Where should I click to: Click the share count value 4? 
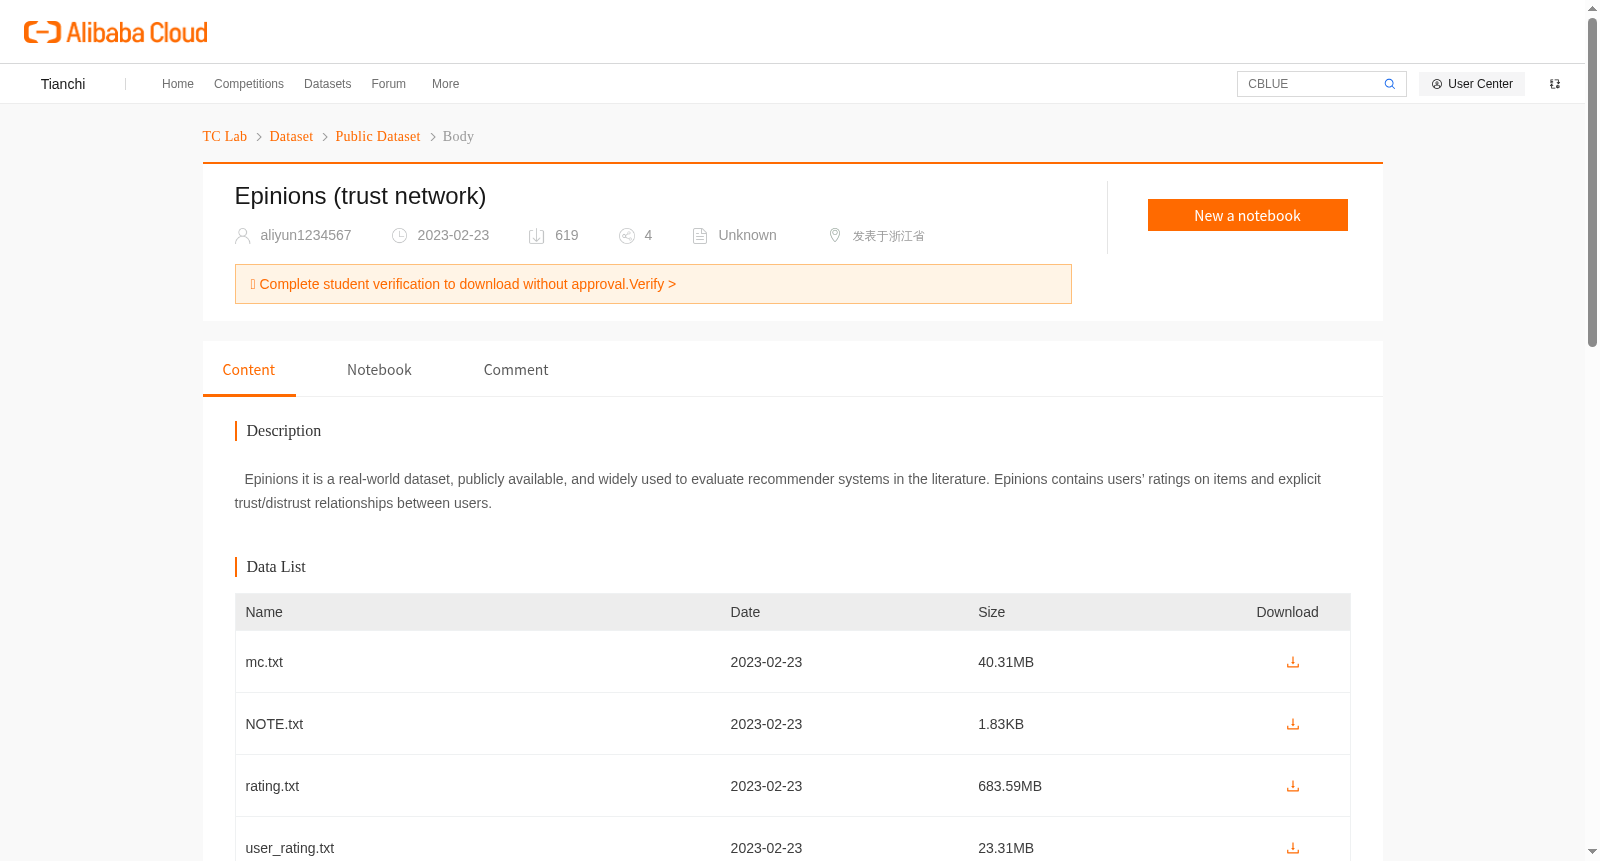tap(648, 235)
